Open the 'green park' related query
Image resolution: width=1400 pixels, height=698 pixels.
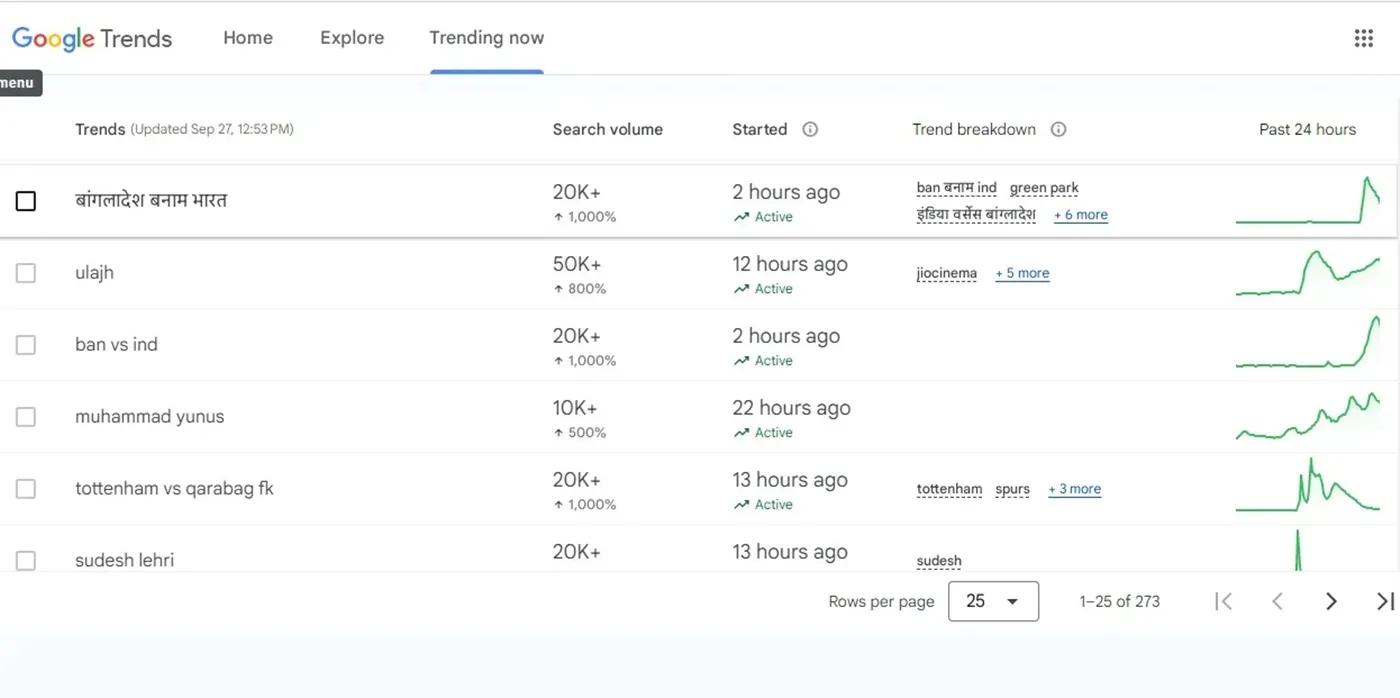[1044, 188]
